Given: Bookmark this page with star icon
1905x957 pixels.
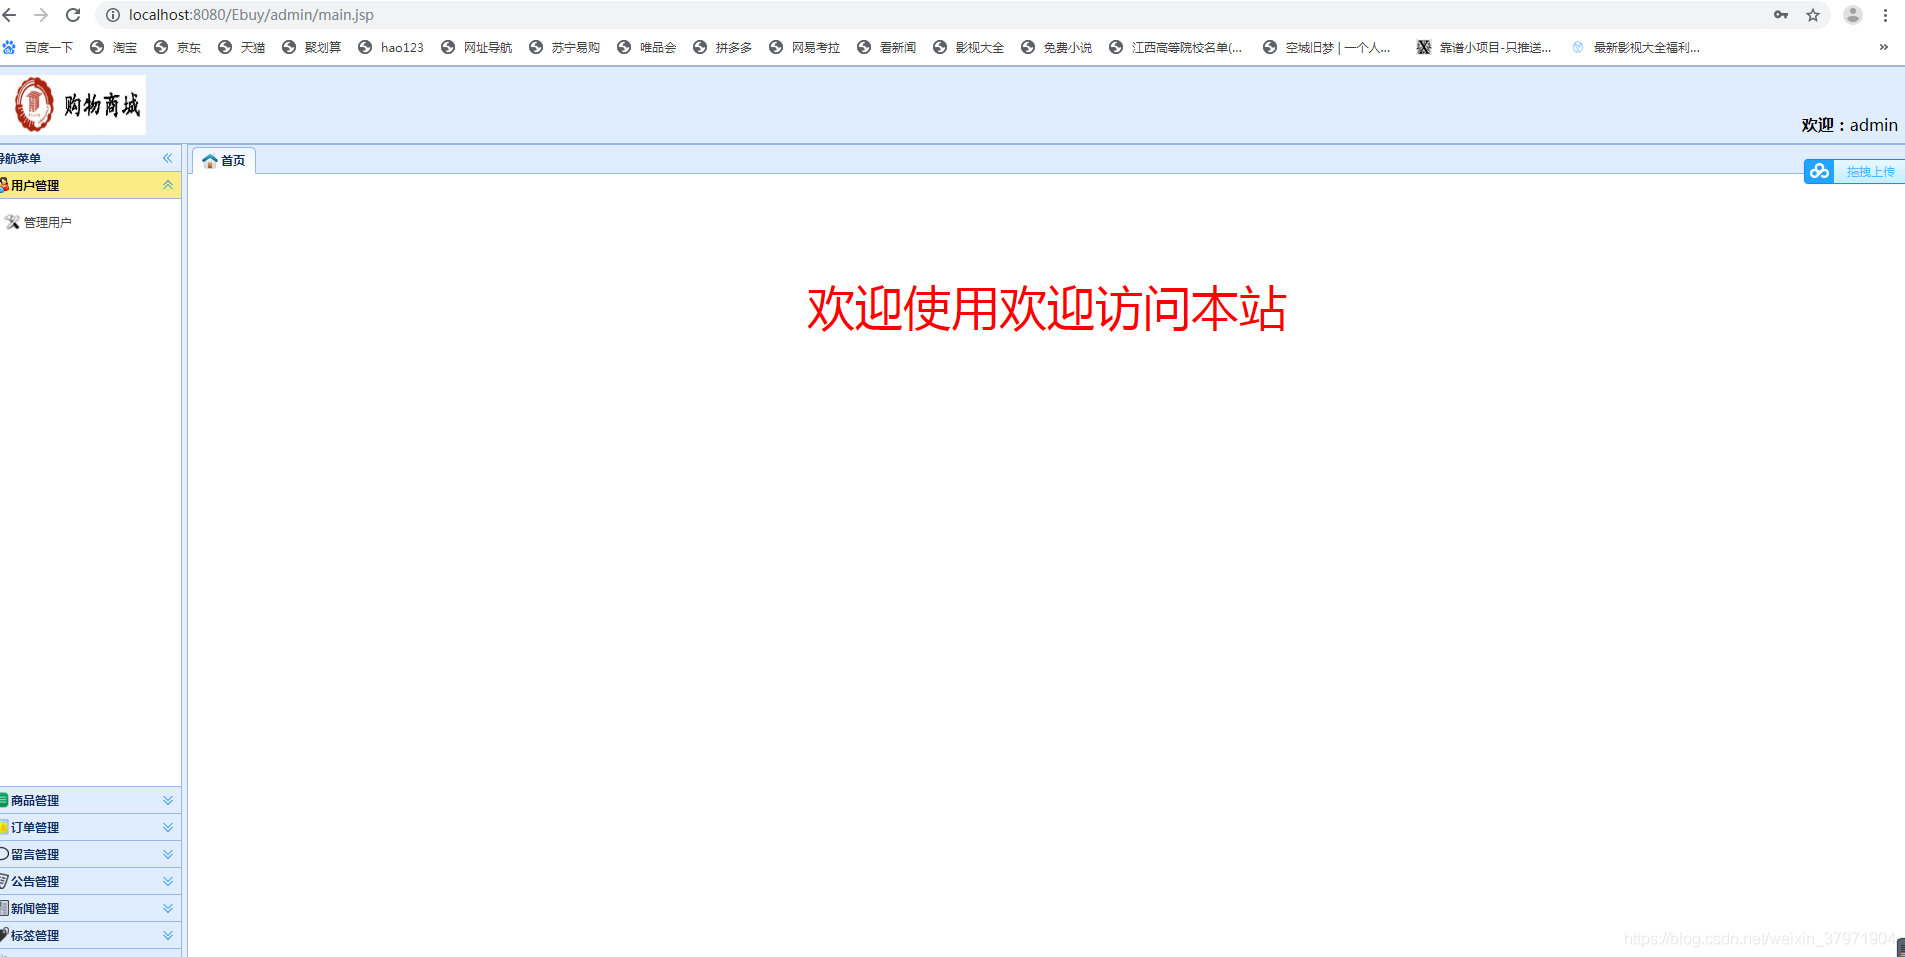Looking at the screenshot, I should (x=1813, y=15).
